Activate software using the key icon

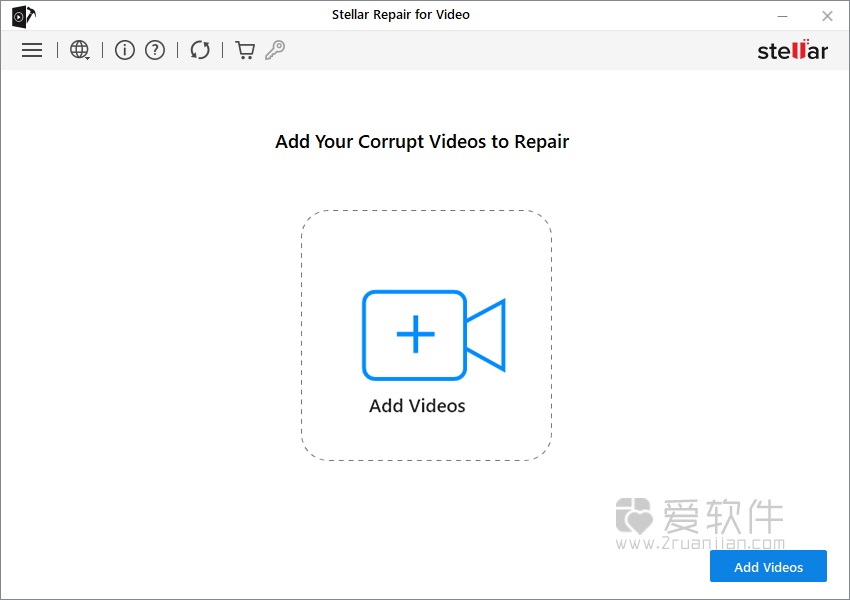275,50
